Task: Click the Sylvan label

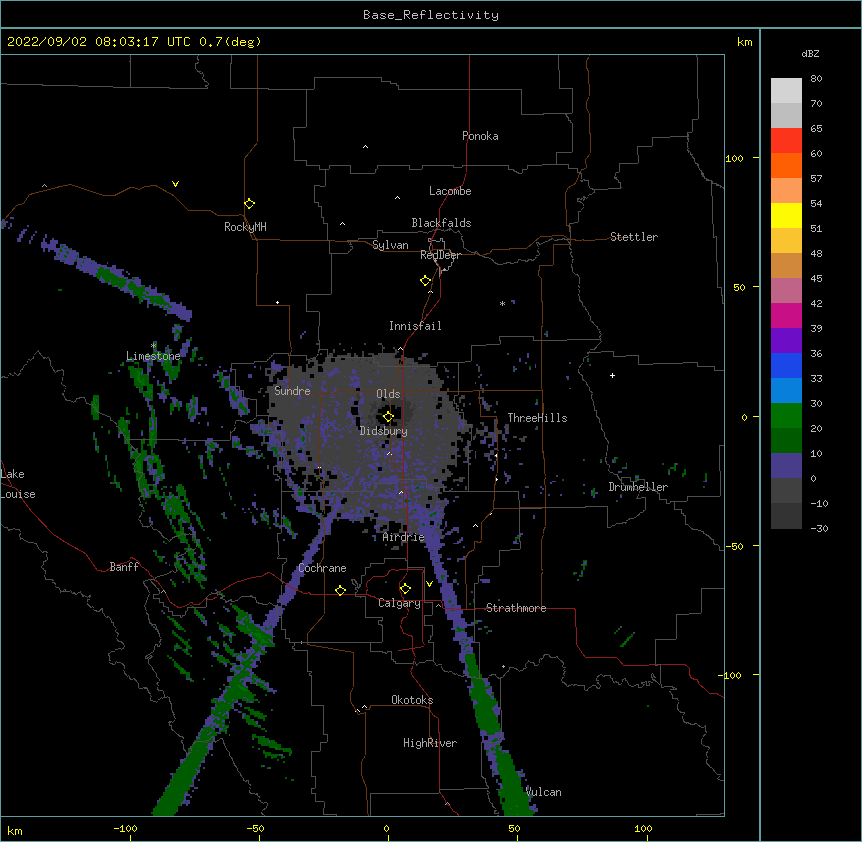Action: point(390,245)
